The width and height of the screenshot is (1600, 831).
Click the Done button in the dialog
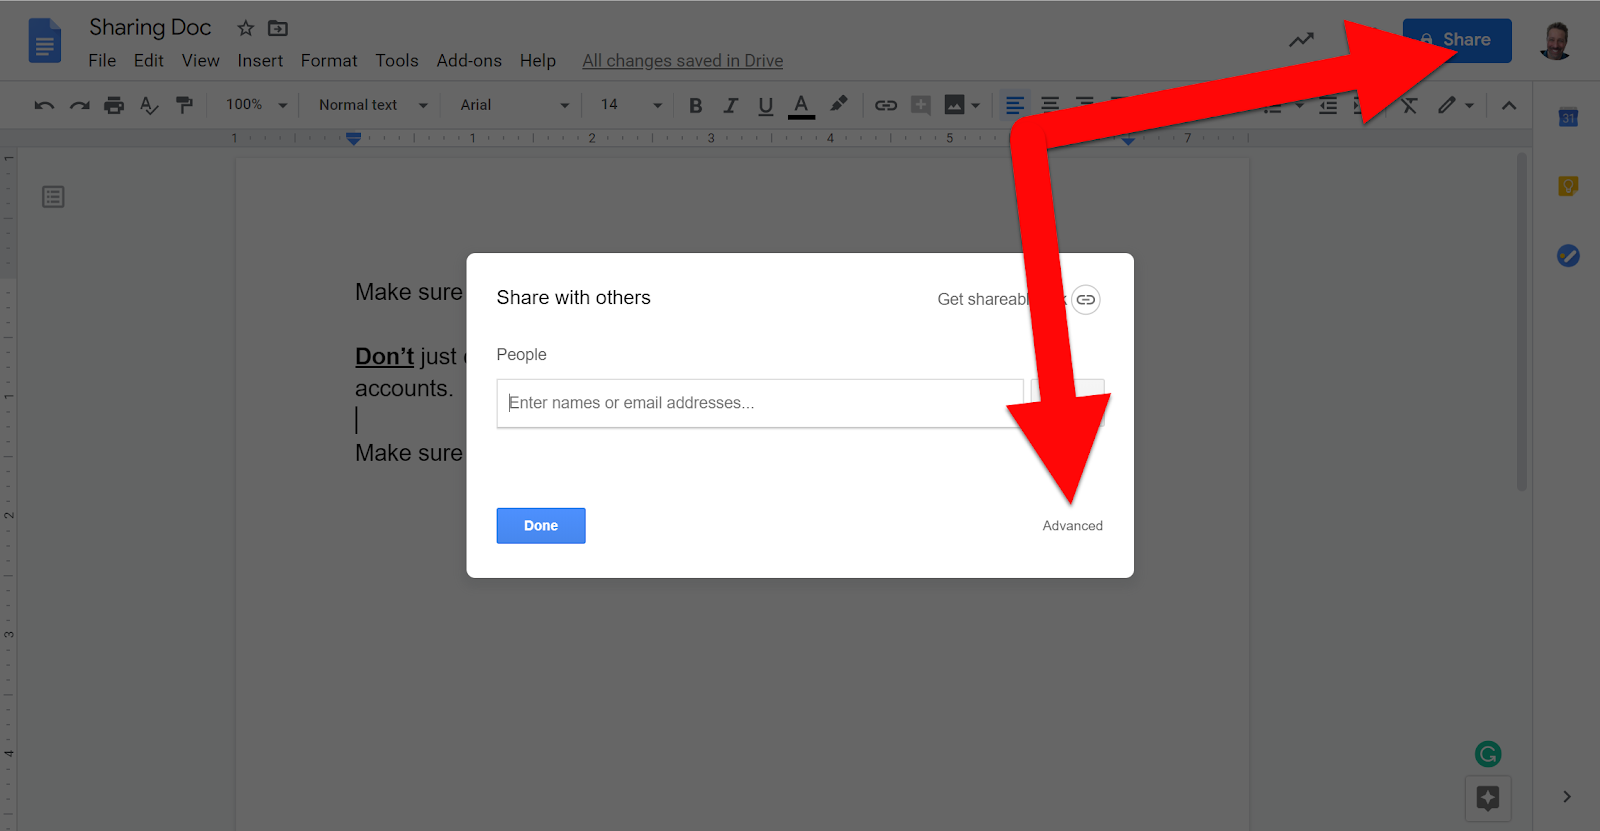[541, 526]
